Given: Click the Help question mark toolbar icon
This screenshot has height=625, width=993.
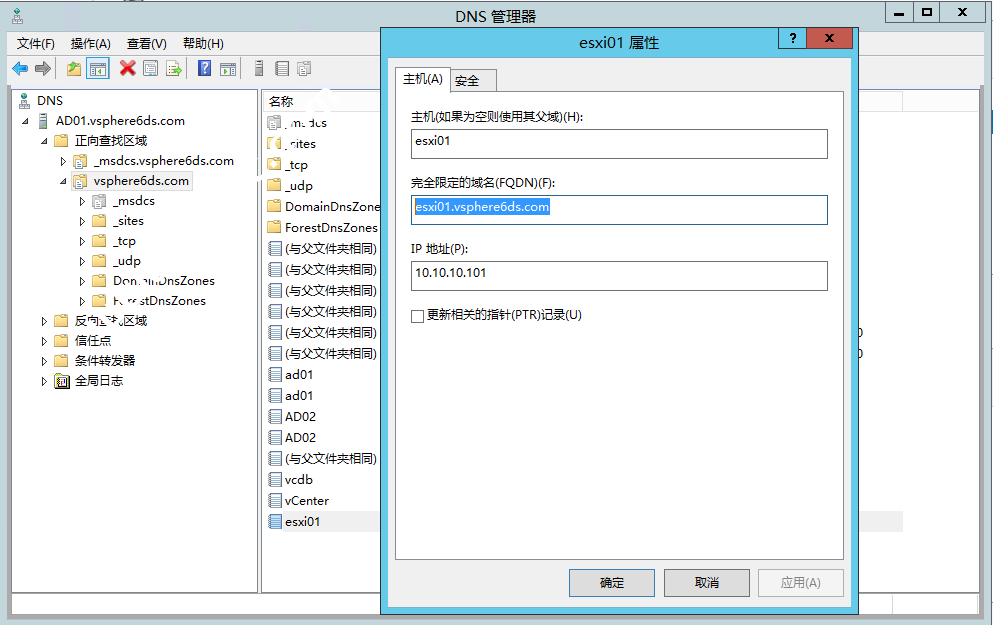Looking at the screenshot, I should 202,68.
